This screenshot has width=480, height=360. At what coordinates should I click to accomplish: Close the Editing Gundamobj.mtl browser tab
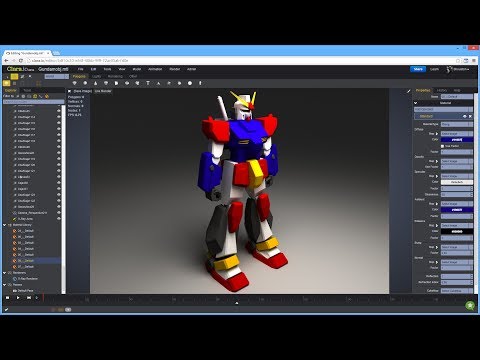[48, 53]
